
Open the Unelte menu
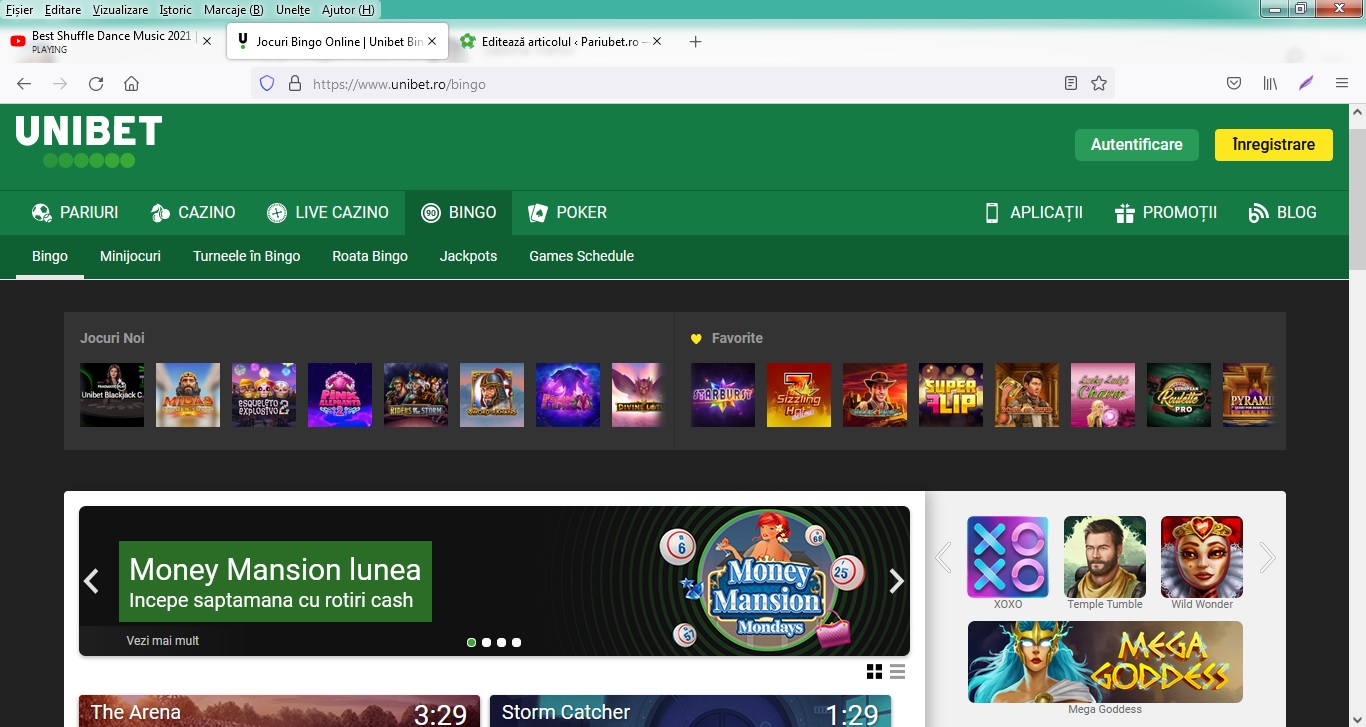(x=293, y=10)
